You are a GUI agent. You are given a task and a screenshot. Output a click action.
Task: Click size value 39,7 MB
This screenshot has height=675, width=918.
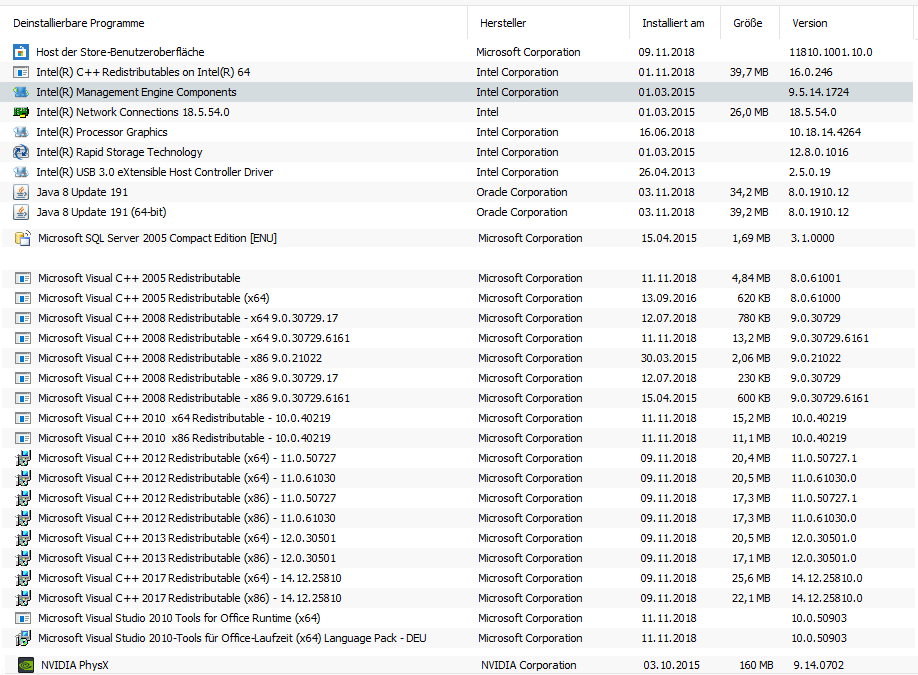point(749,72)
